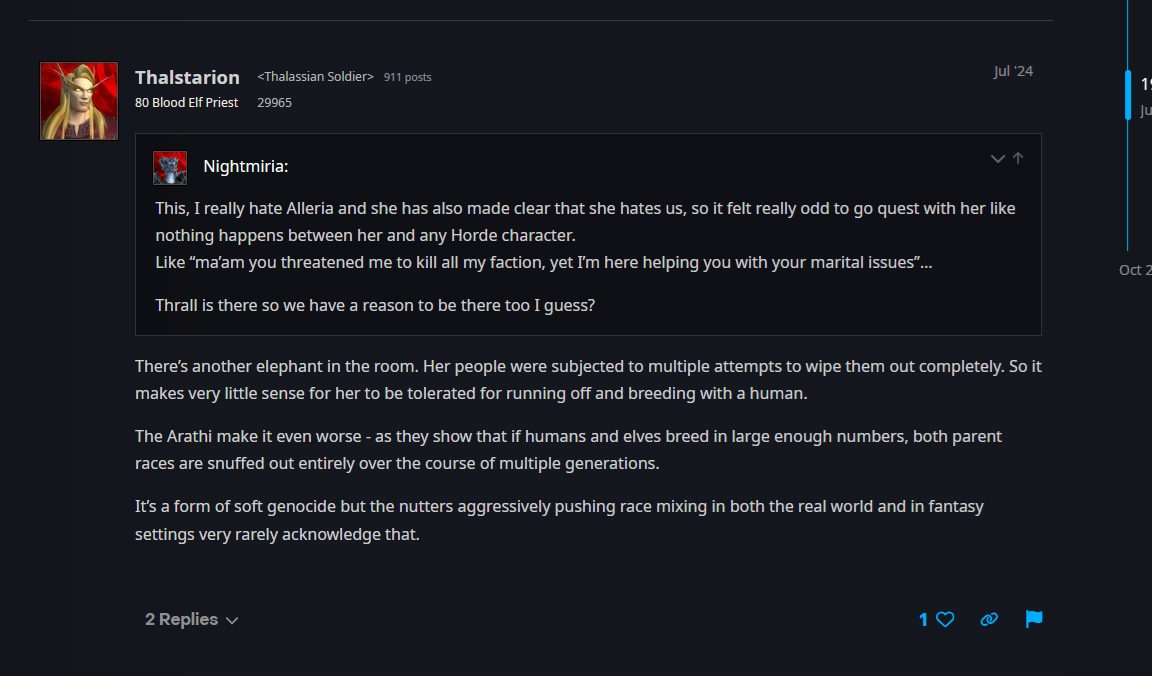This screenshot has height=676, width=1152.
Task: Copy the post's share link icon
Action: [x=989, y=620]
